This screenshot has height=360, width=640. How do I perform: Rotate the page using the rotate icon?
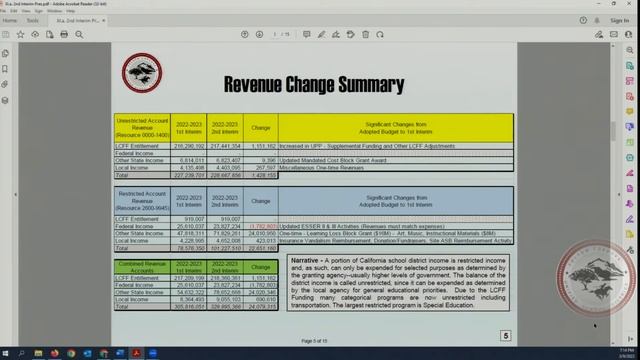tap(380, 35)
